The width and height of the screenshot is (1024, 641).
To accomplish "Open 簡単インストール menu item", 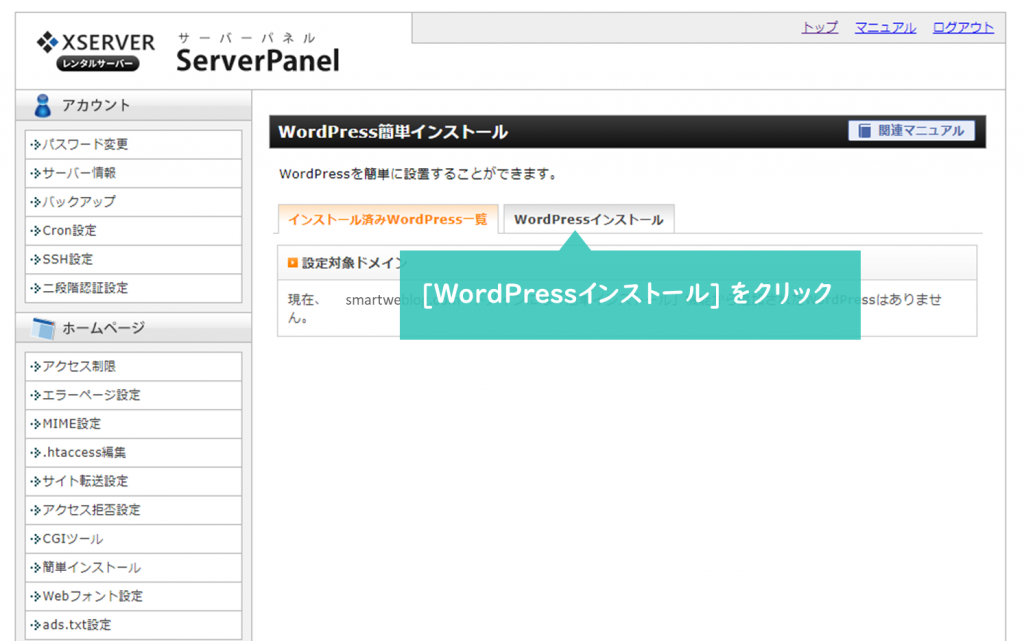I will (x=133, y=567).
